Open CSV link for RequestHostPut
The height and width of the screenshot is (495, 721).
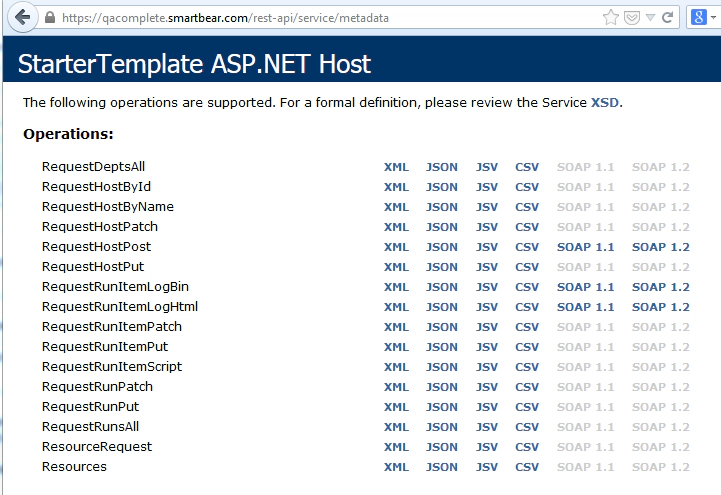click(527, 267)
